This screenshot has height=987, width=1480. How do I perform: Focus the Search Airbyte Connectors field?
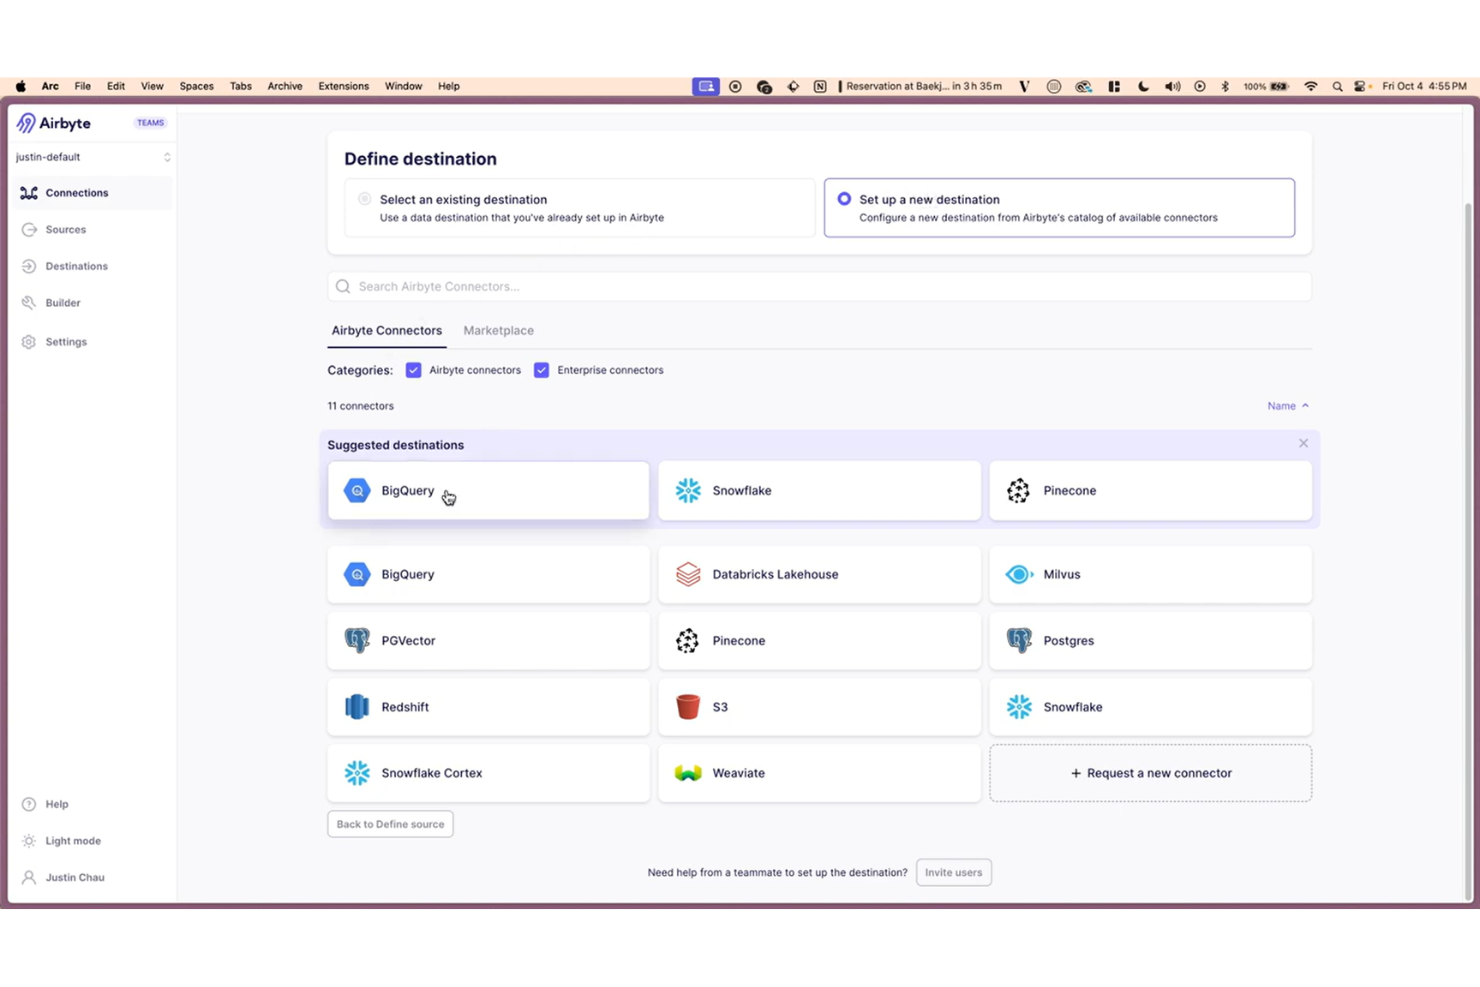[x=819, y=286]
